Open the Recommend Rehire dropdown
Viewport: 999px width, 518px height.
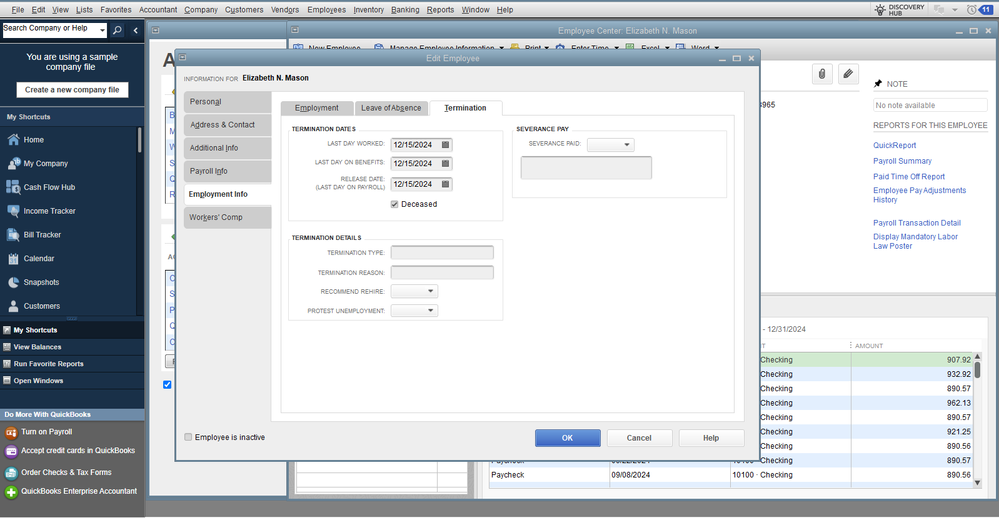[x=414, y=291]
